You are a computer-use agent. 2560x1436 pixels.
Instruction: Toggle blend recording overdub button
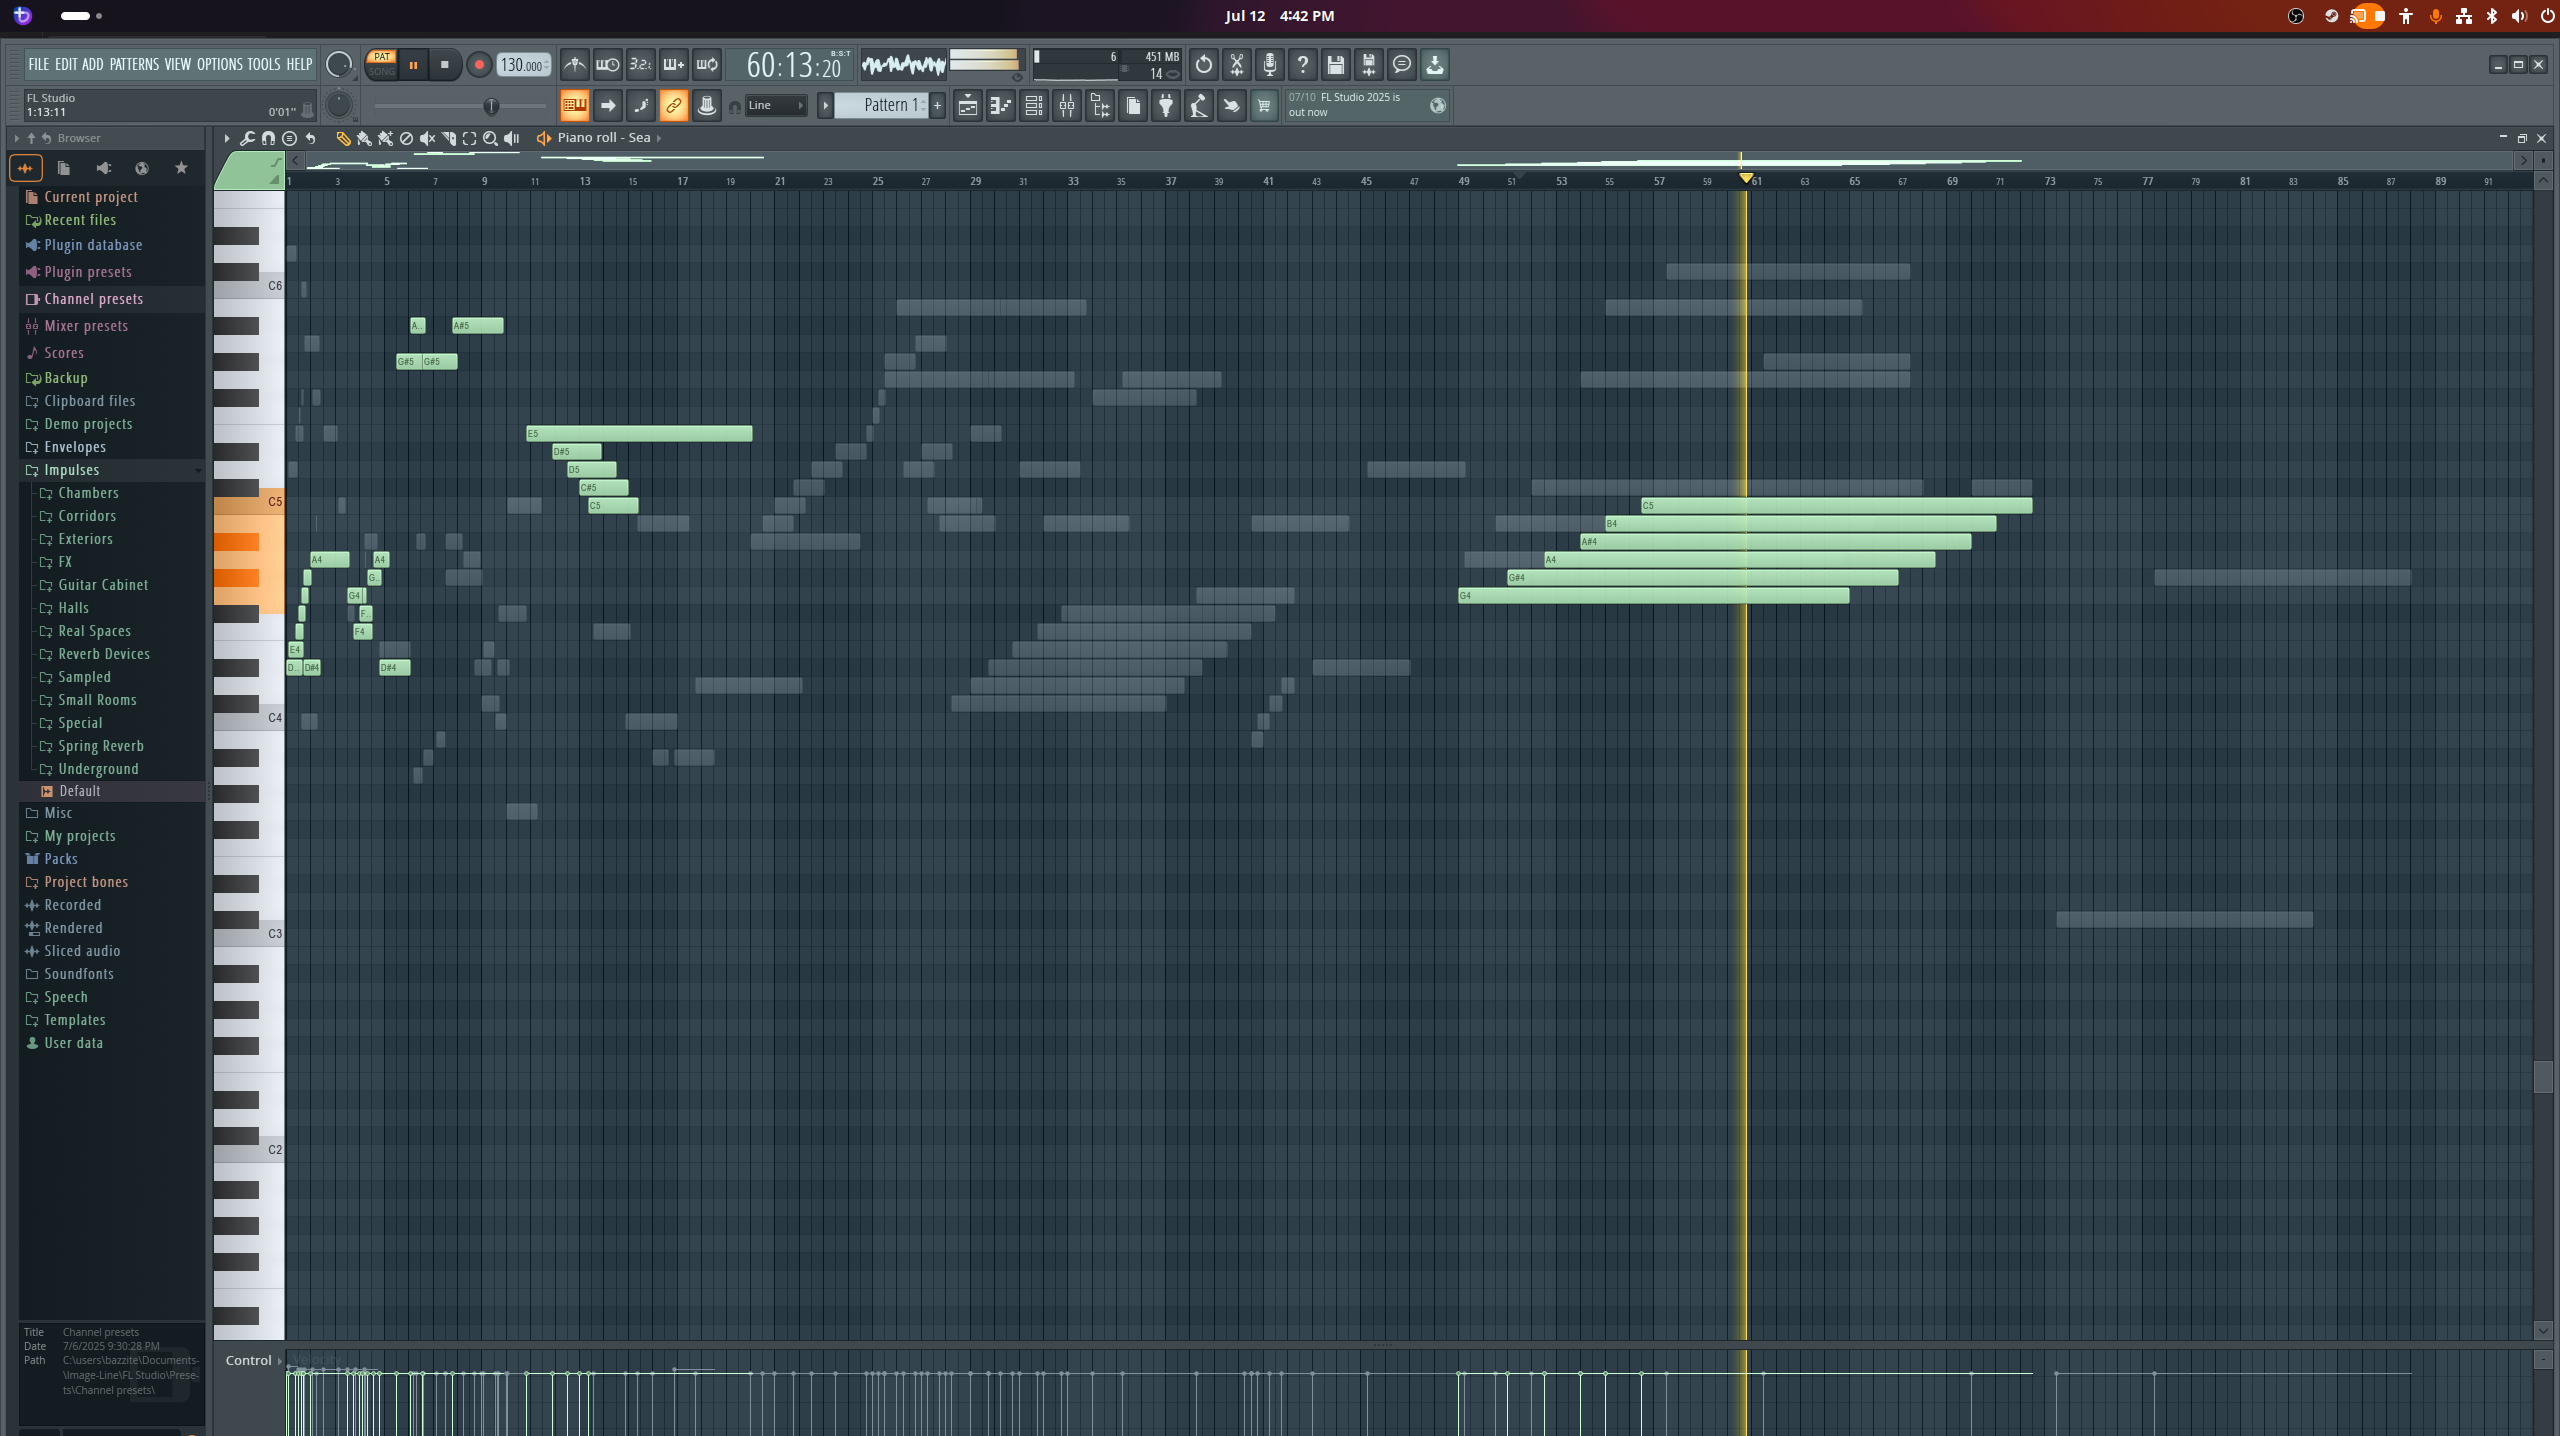[x=673, y=65]
